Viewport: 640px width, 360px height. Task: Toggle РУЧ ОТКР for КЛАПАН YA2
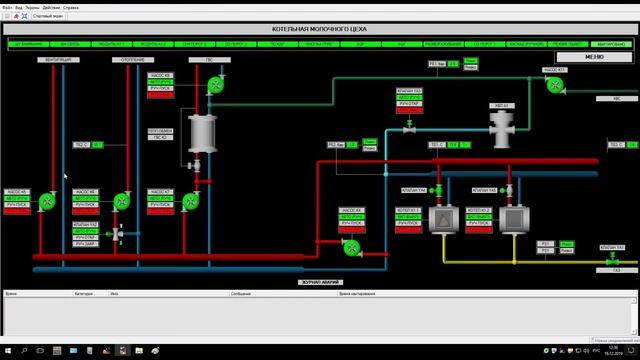click(x=86, y=238)
